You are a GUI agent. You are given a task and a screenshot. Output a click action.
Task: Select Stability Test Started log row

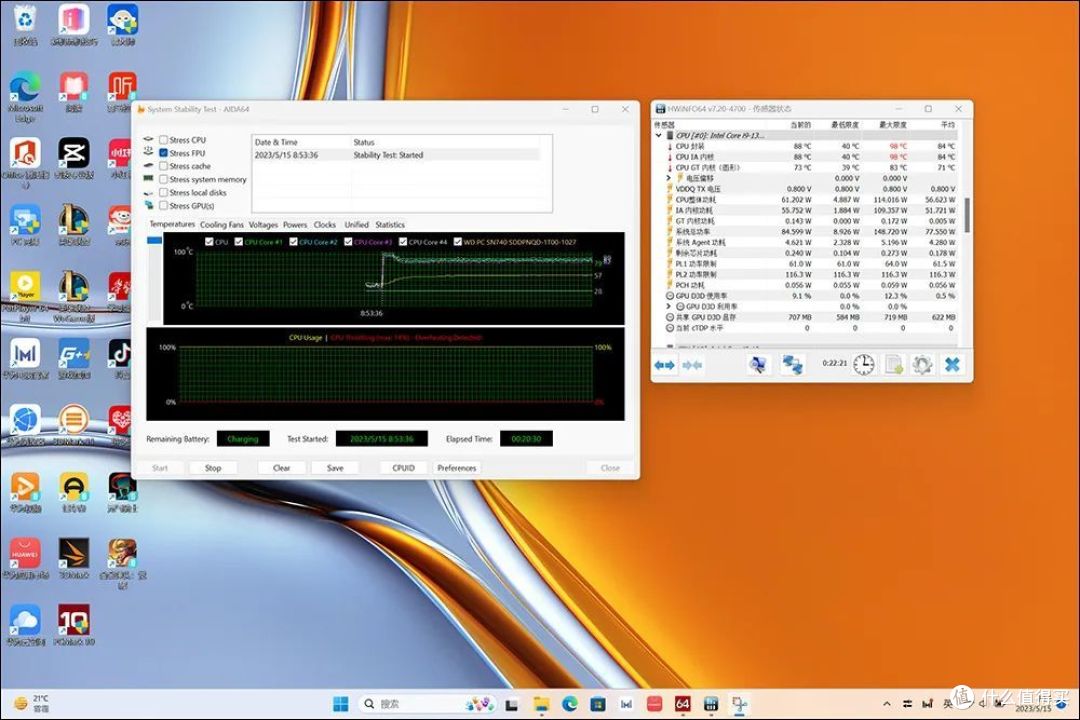tap(397, 155)
